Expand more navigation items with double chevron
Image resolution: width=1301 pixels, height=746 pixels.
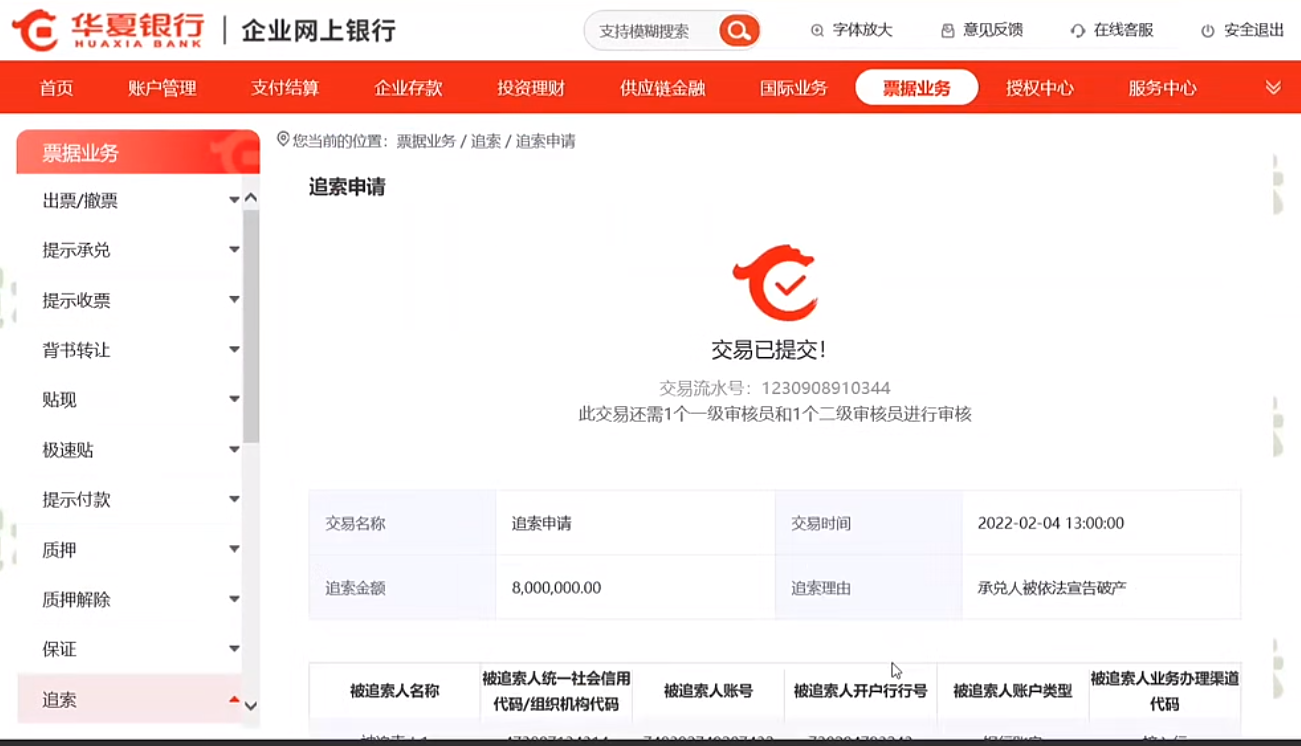click(x=1273, y=88)
